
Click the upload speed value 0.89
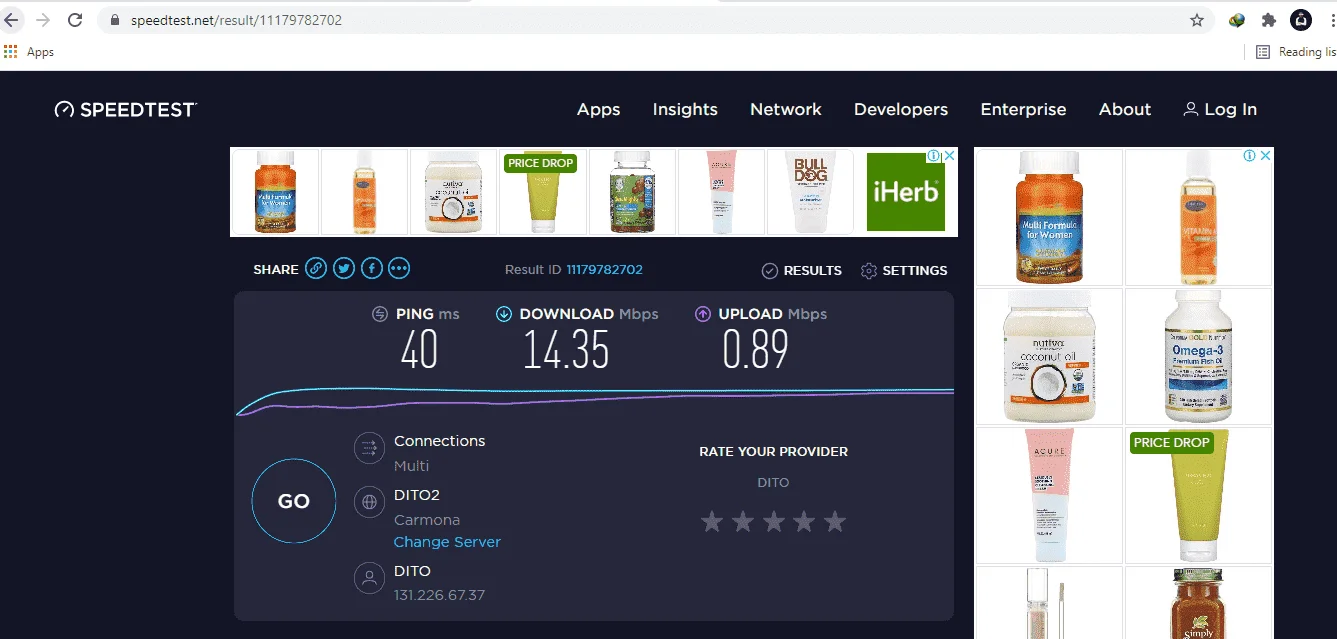755,350
